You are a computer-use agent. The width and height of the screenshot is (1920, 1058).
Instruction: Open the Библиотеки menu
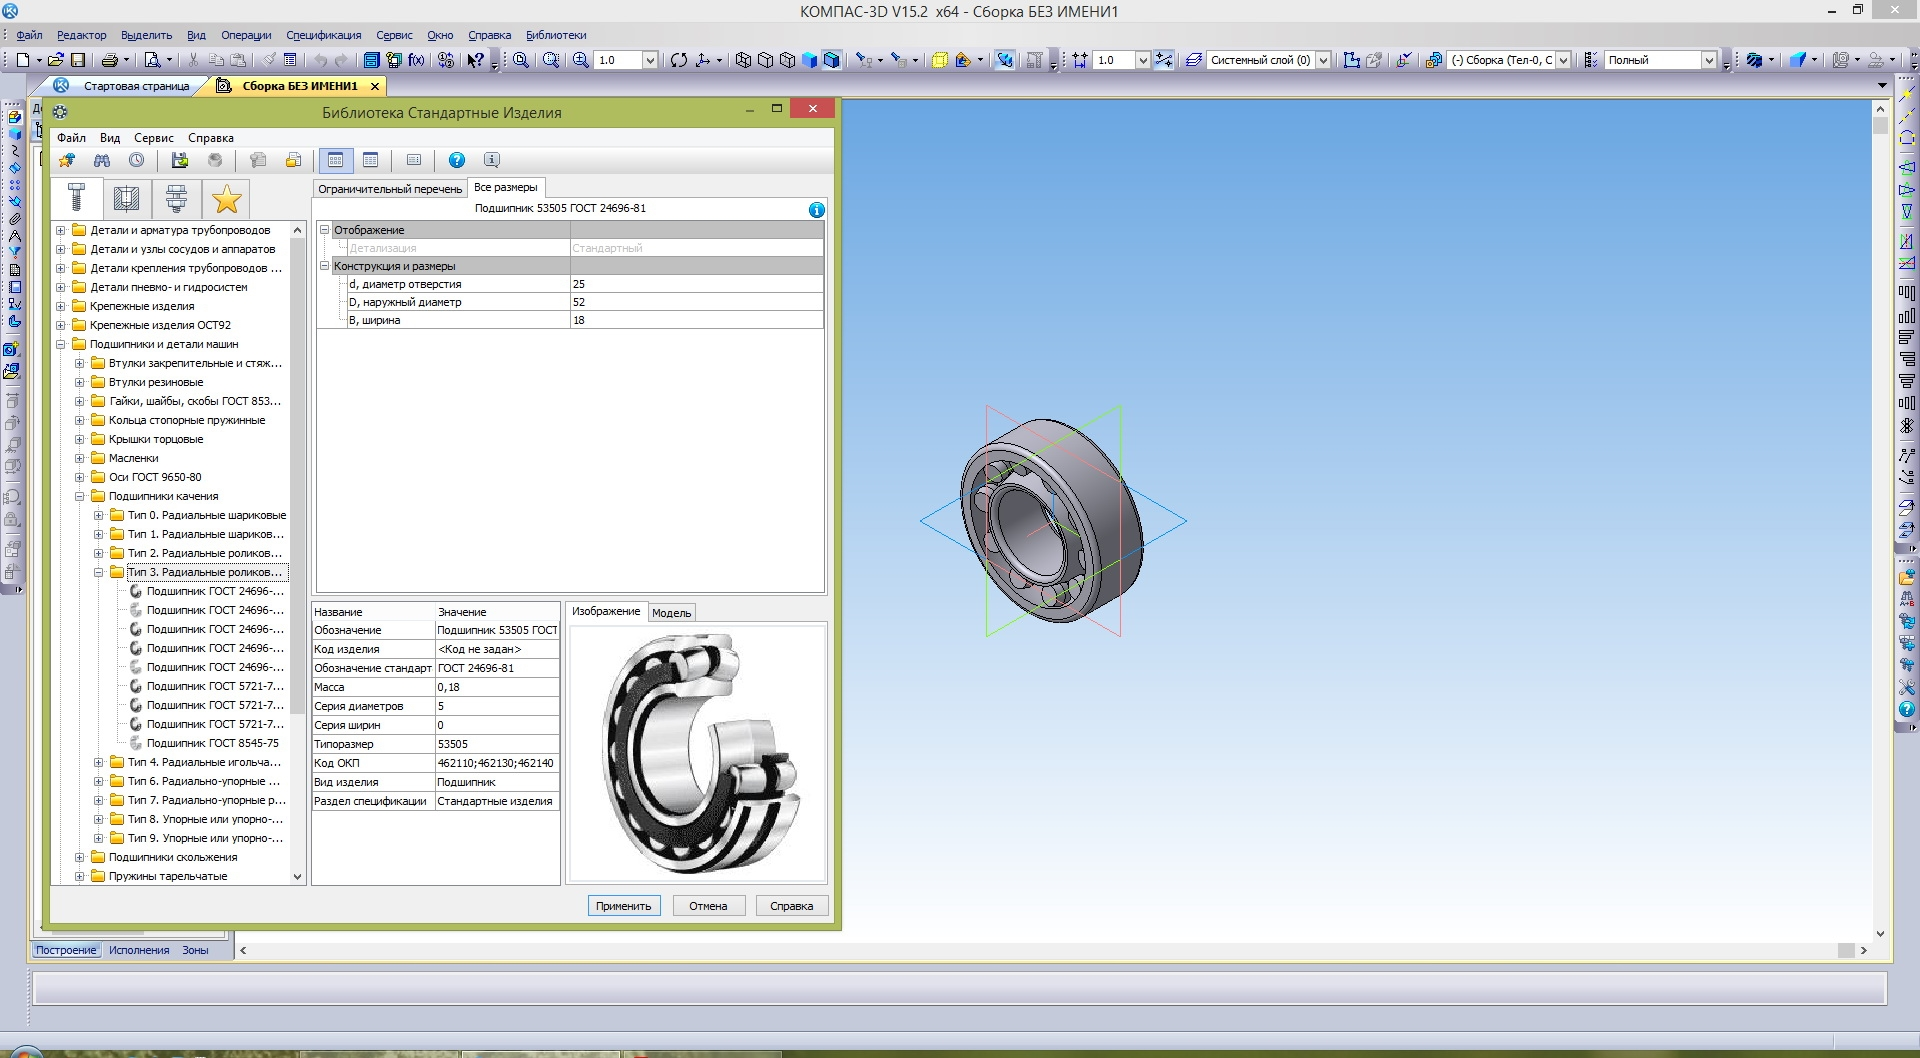point(556,35)
